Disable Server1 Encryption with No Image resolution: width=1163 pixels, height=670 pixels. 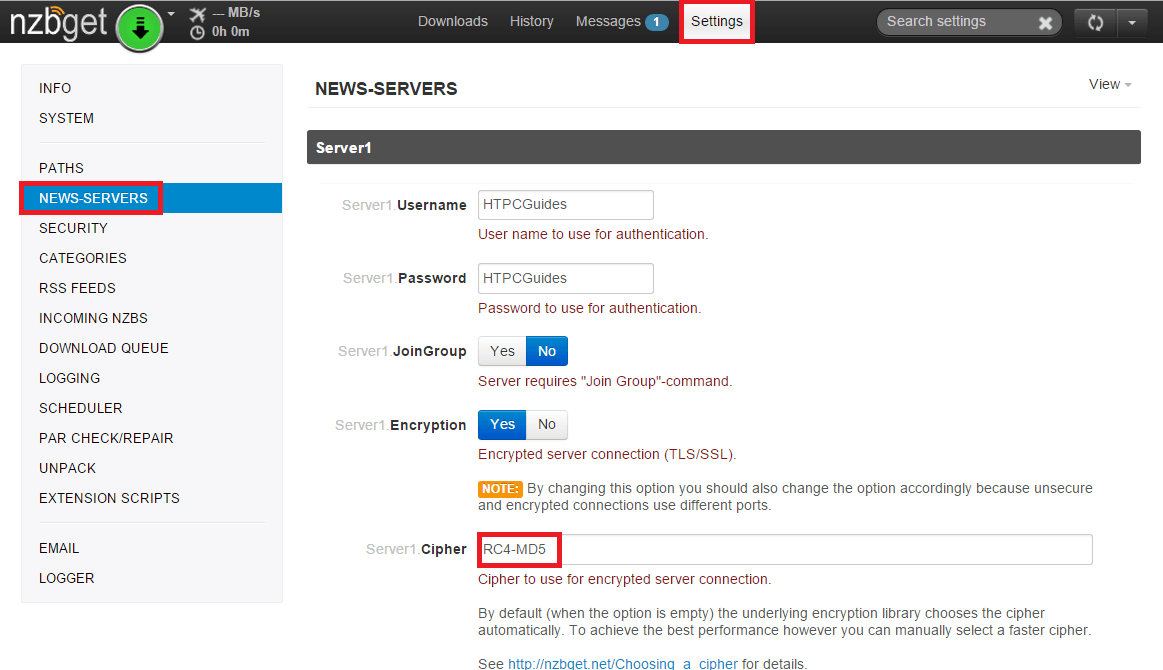547,425
